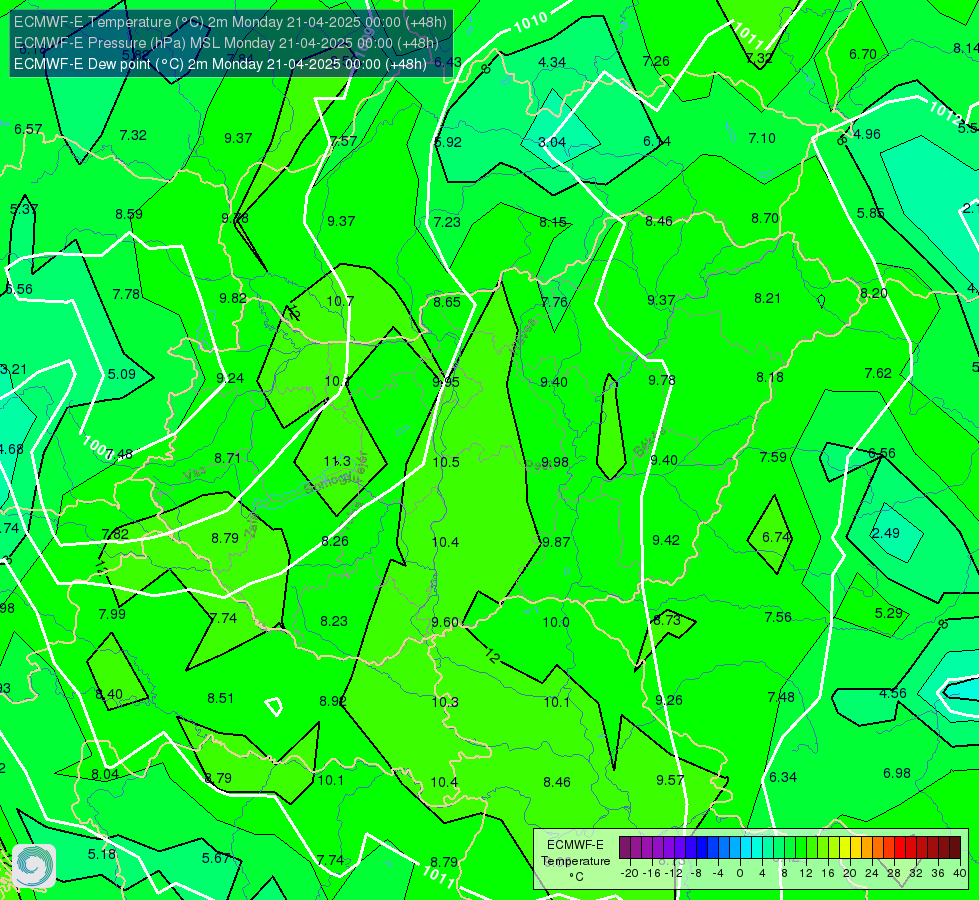This screenshot has width=979, height=900.
Task: Click the dew point value 6.74
Action: point(777,537)
